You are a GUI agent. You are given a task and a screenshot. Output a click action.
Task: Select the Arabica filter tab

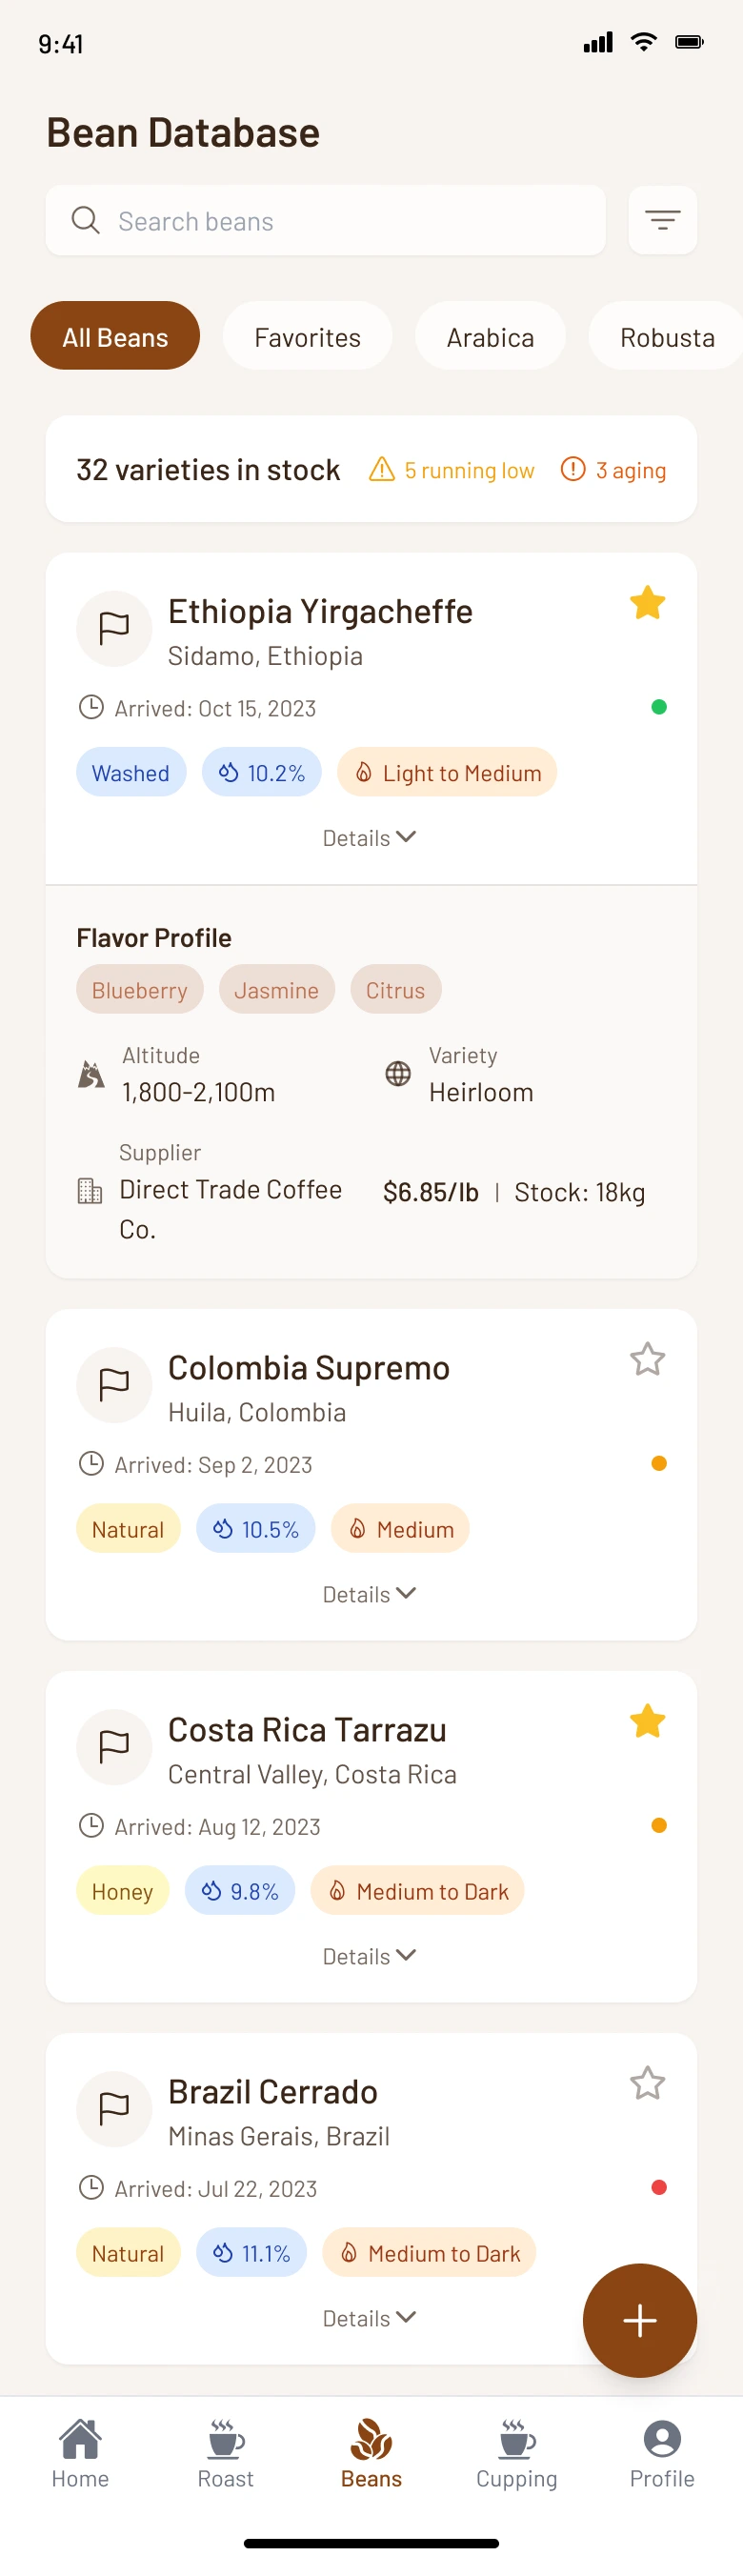pos(490,337)
